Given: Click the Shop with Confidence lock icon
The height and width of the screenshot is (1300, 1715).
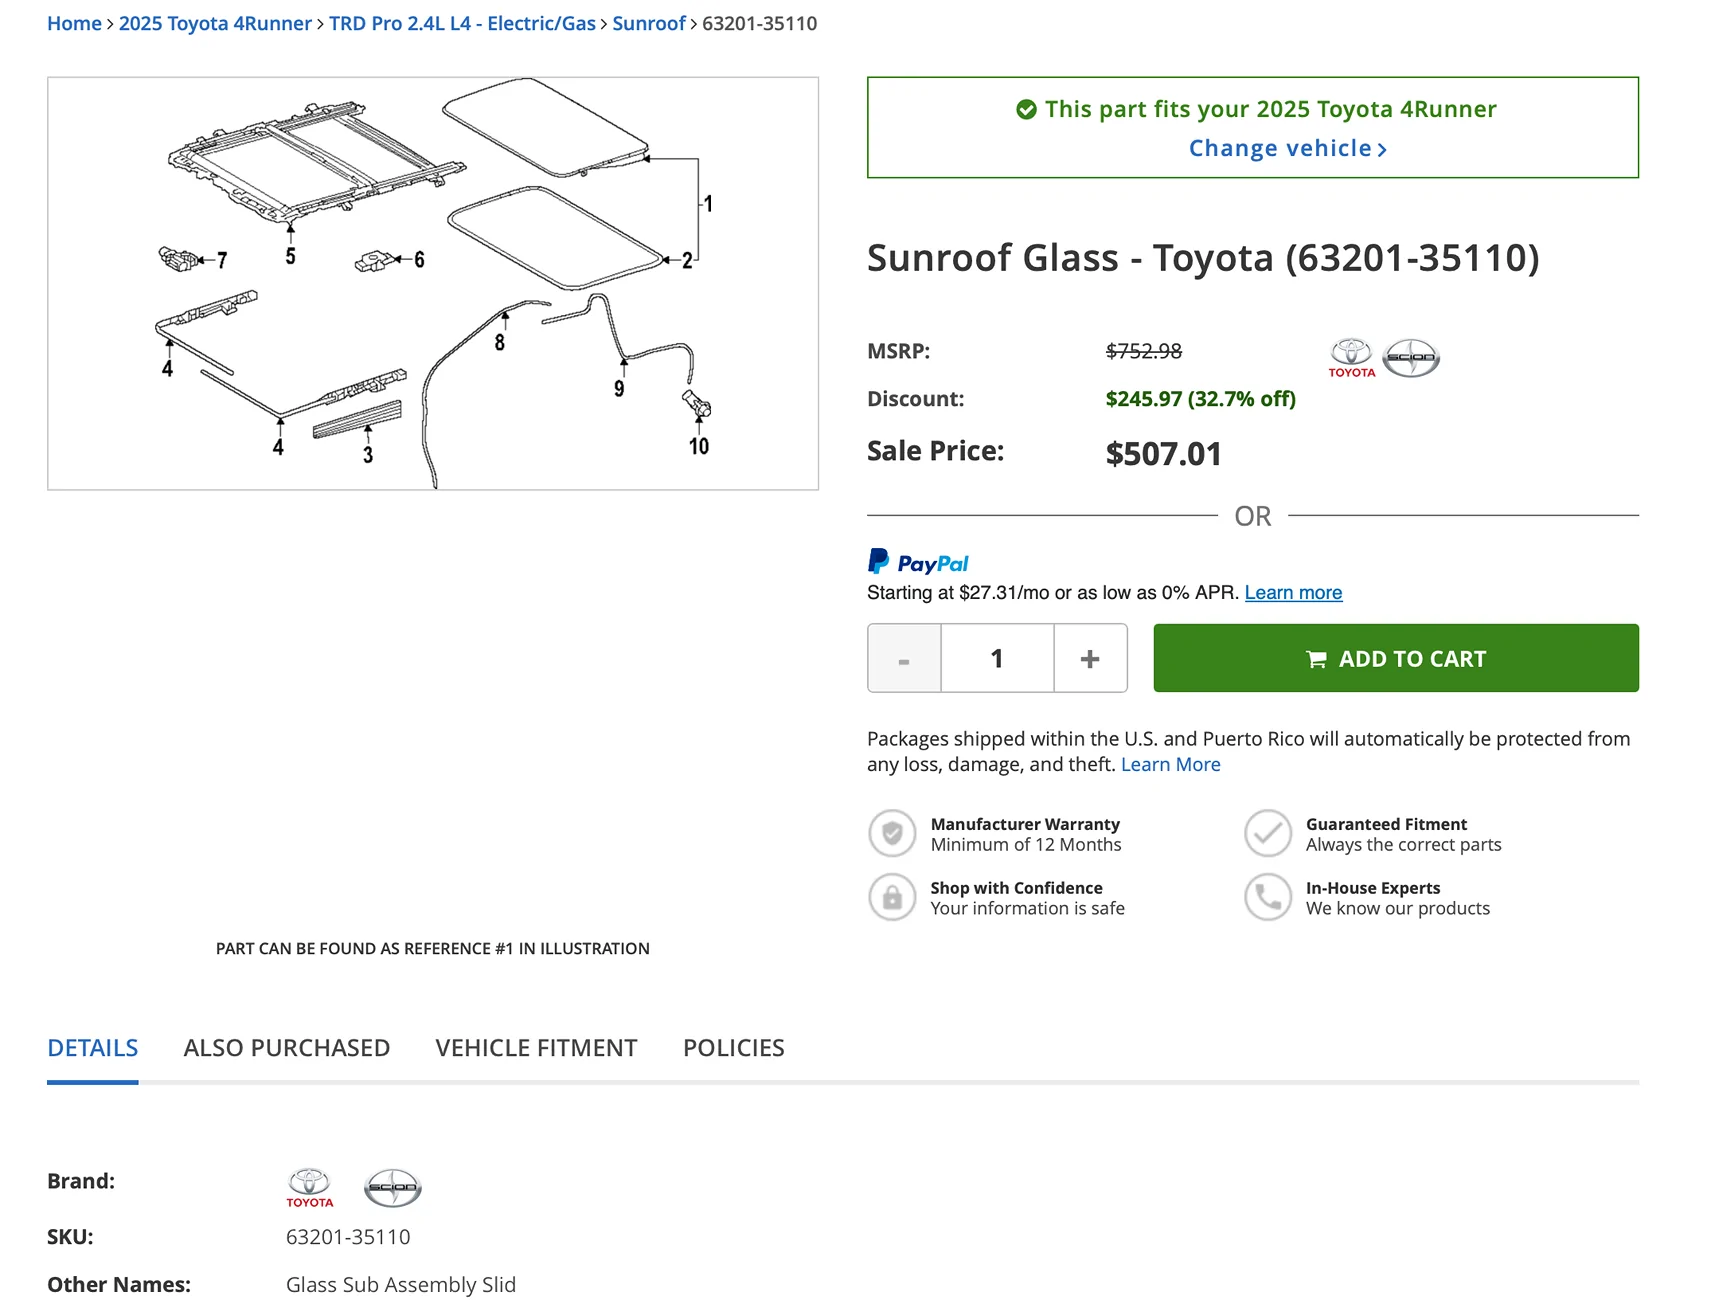Looking at the screenshot, I should [893, 897].
